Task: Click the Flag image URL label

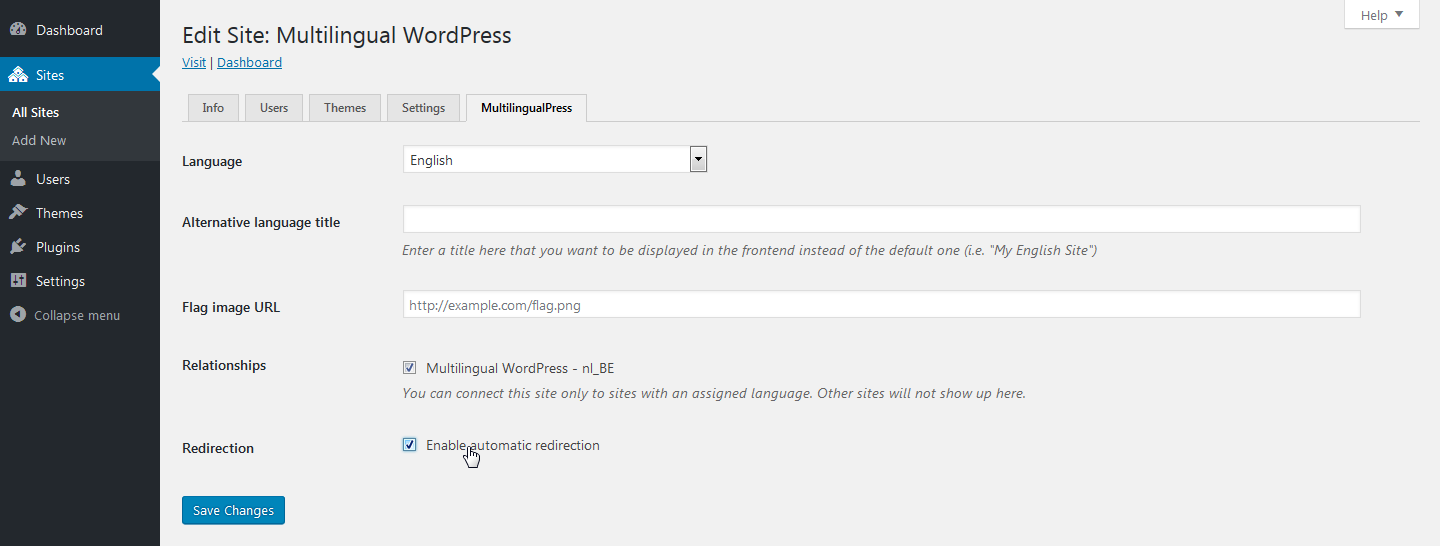Action: (x=231, y=307)
